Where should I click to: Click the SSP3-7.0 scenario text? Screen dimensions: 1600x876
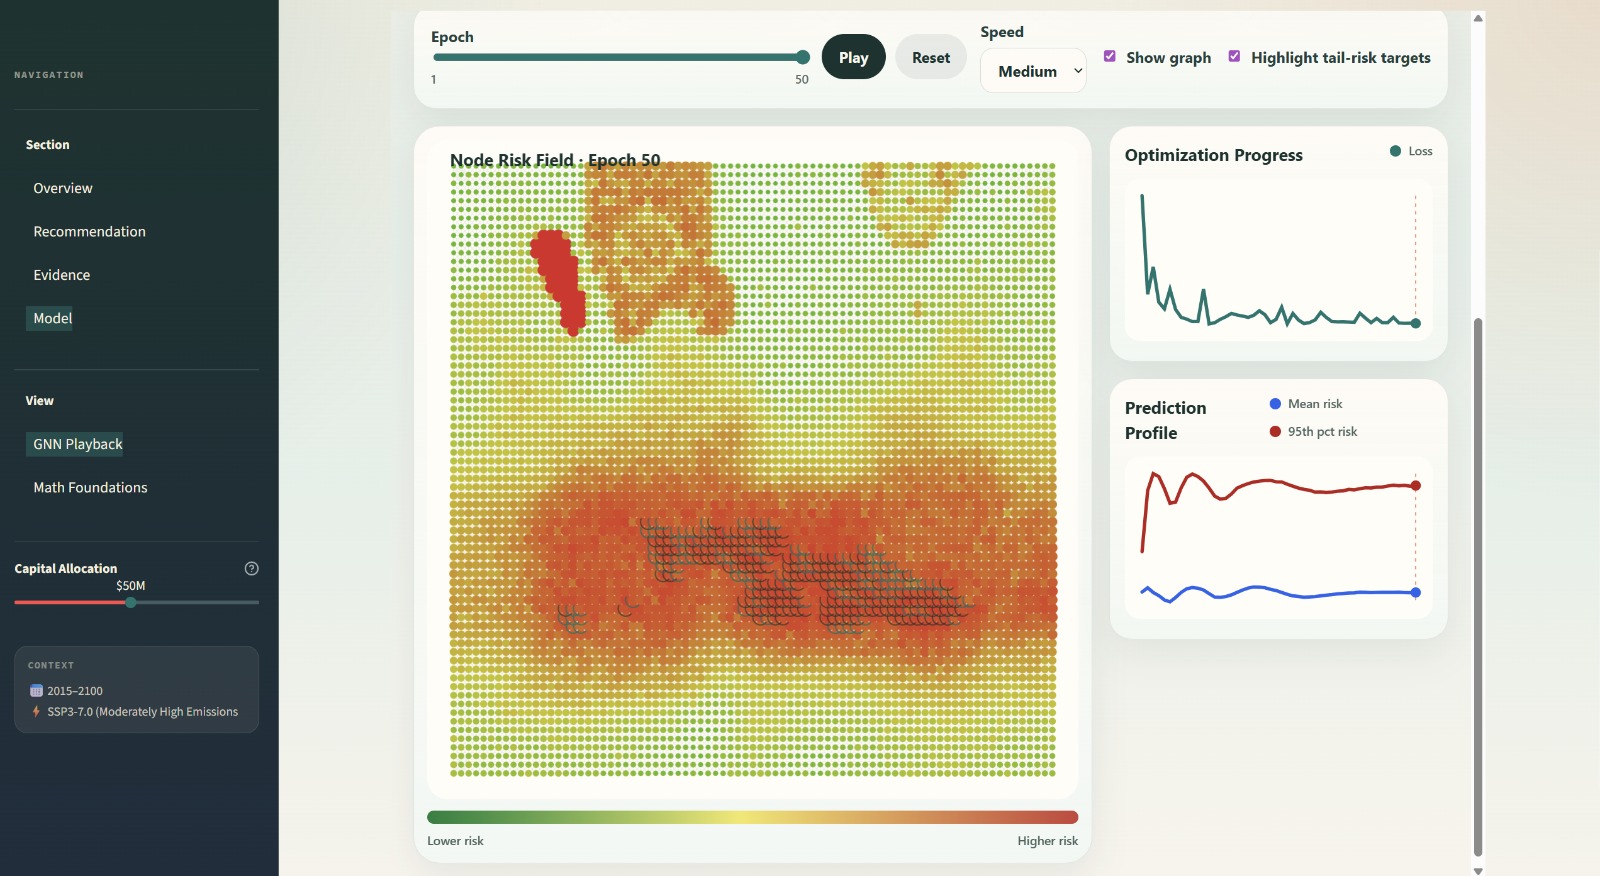tap(143, 712)
